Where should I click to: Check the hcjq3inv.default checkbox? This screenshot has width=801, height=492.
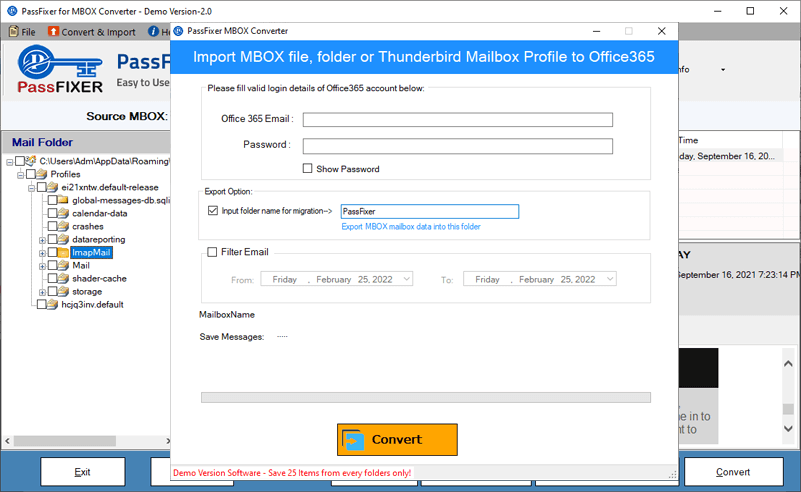[41, 304]
